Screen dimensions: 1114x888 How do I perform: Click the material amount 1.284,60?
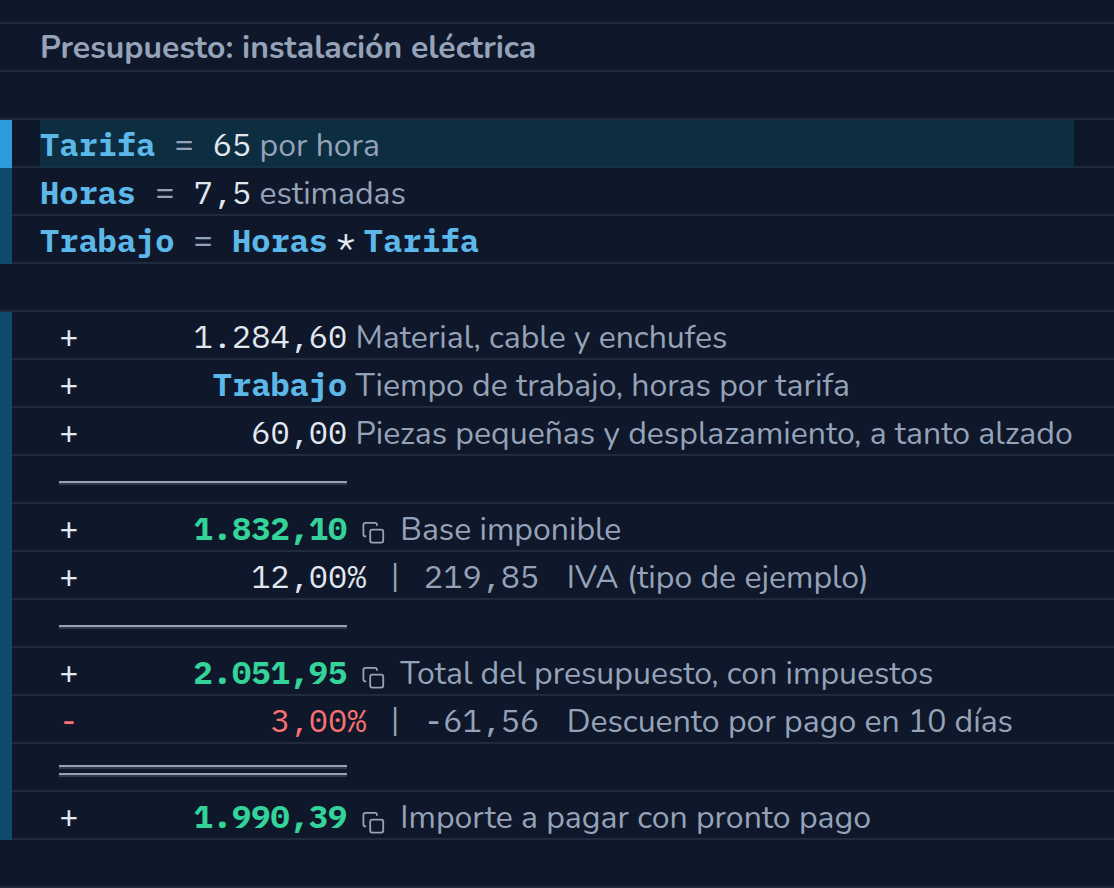[270, 338]
